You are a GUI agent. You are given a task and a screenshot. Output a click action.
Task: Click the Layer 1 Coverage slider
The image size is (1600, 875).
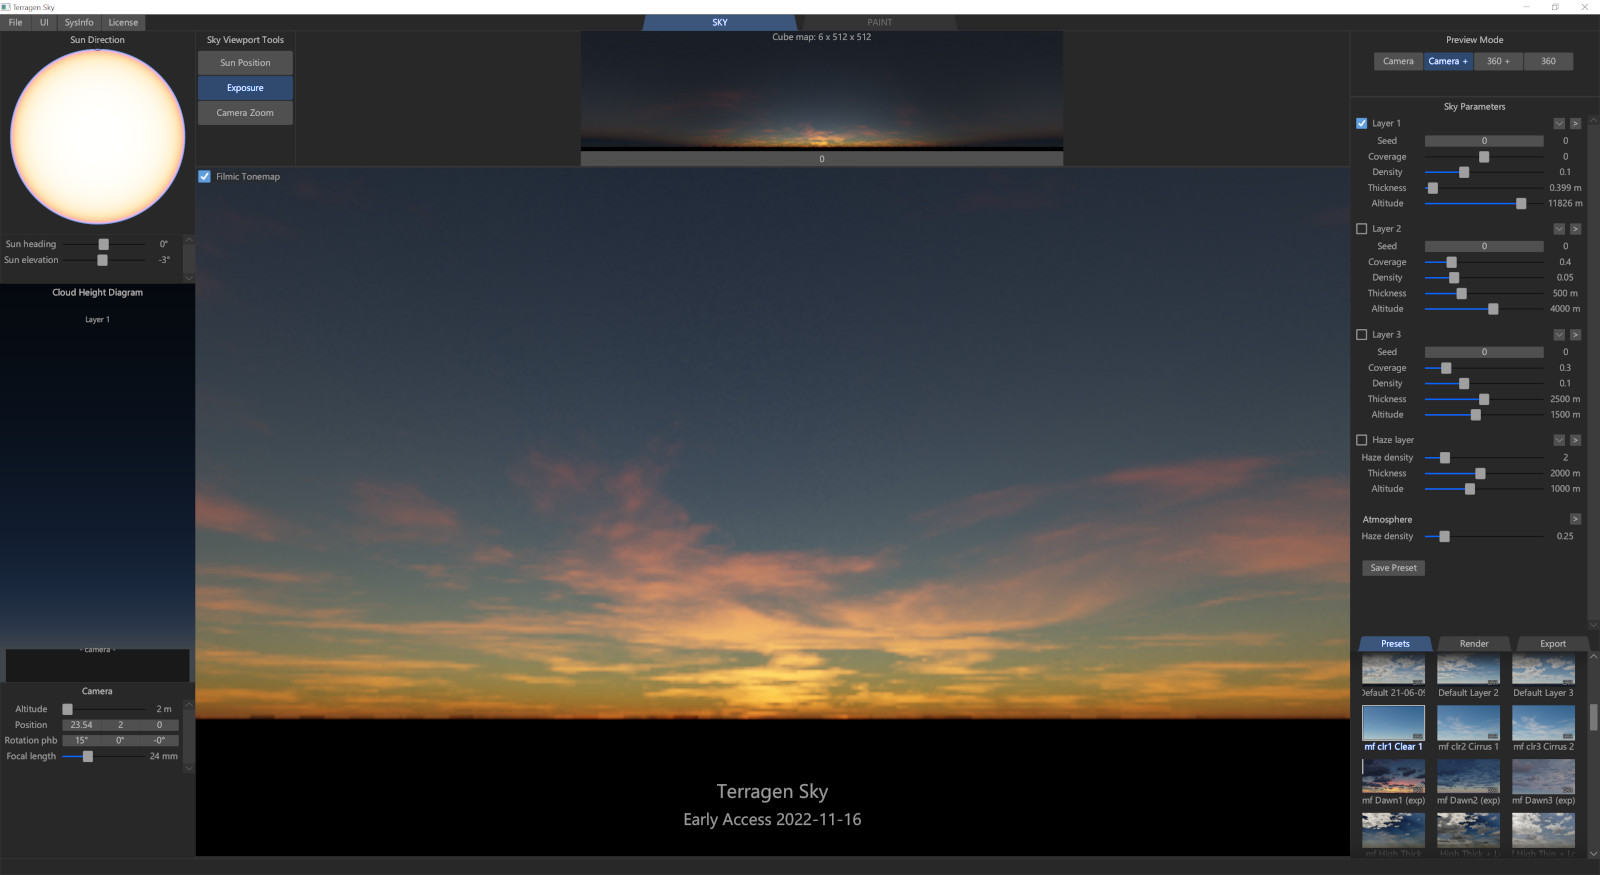[1484, 157]
